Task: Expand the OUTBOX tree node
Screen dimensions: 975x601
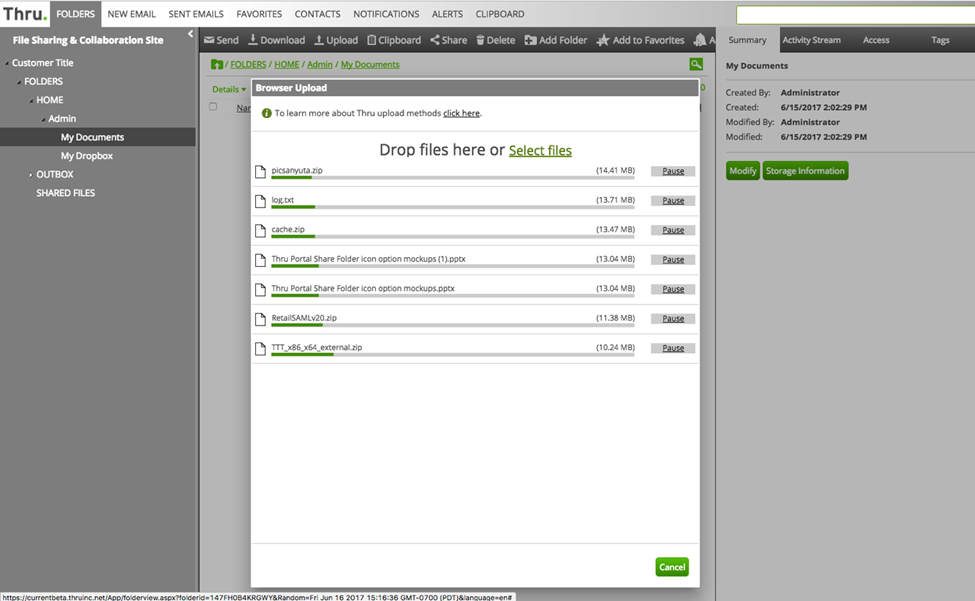Action: click(x=30, y=175)
